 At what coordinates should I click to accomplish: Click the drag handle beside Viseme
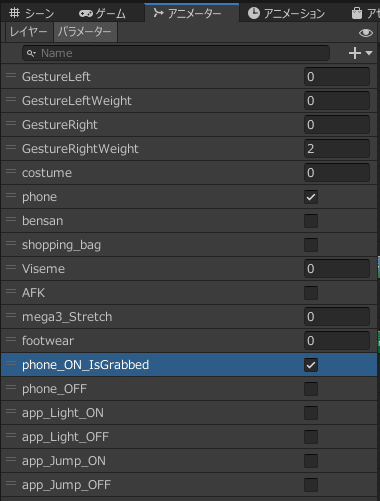(x=11, y=267)
